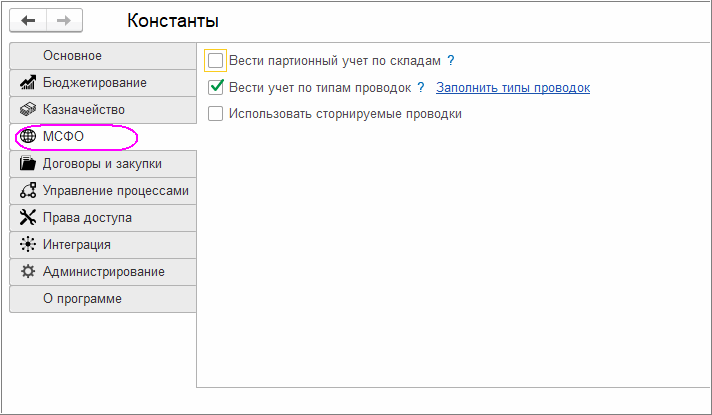
Task: Show help for типам проводок question mark
Action: pyautogui.click(x=421, y=87)
